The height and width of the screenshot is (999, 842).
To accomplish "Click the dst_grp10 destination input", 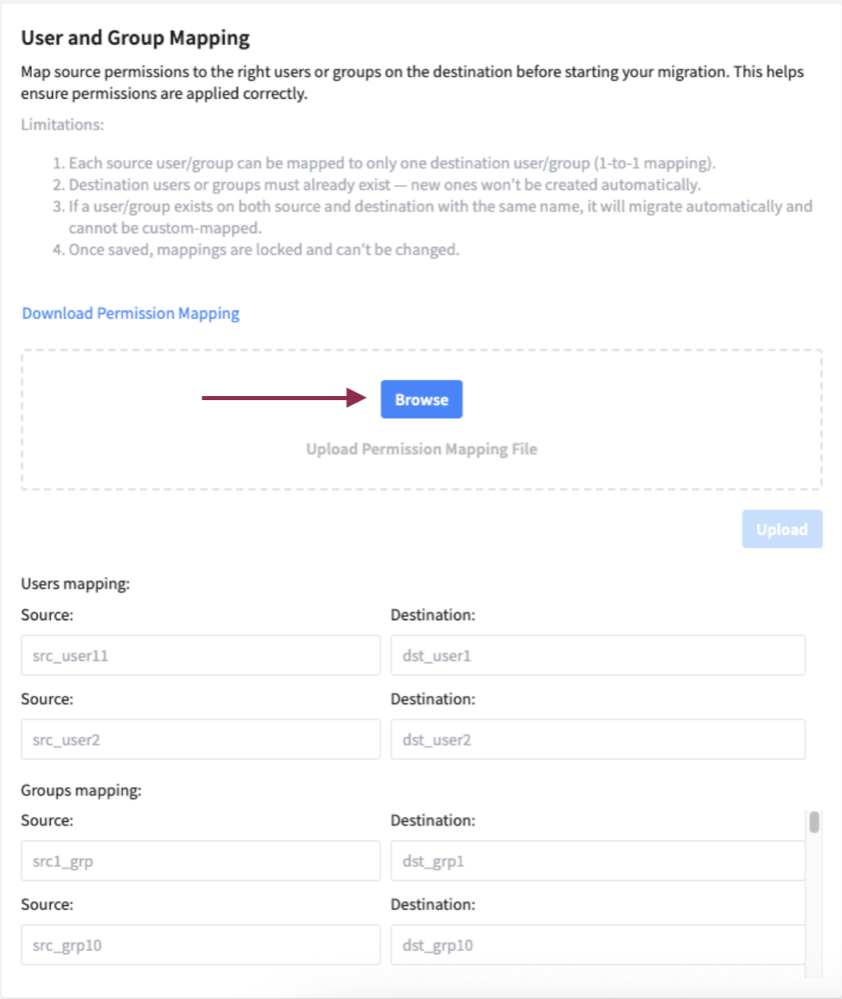I will pyautogui.click(x=598, y=944).
